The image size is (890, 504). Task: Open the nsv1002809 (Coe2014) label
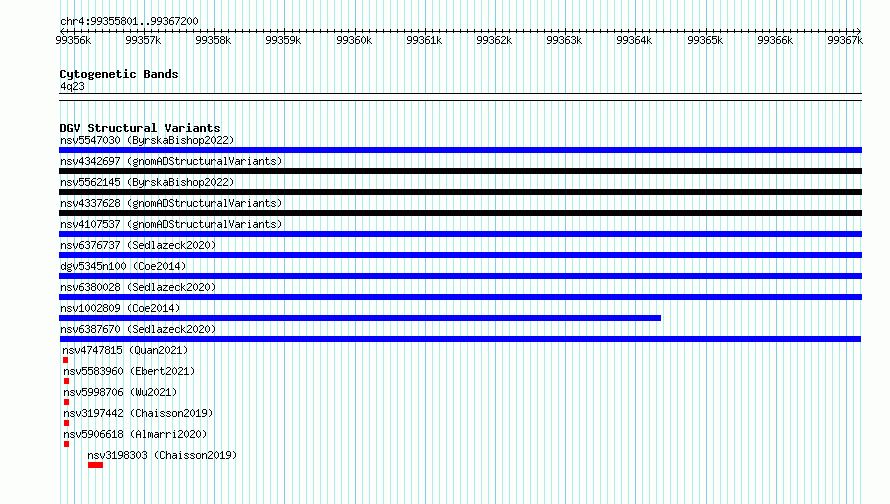[x=120, y=308]
